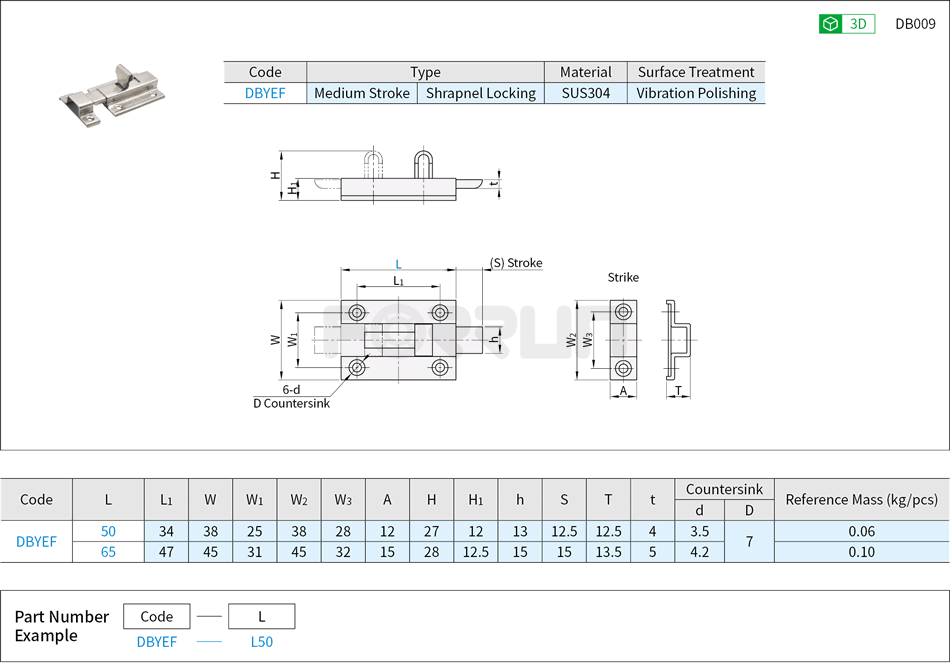The height and width of the screenshot is (663, 950).
Task: Select the DBYEF code in the dimensions table
Action: pyautogui.click(x=36, y=541)
